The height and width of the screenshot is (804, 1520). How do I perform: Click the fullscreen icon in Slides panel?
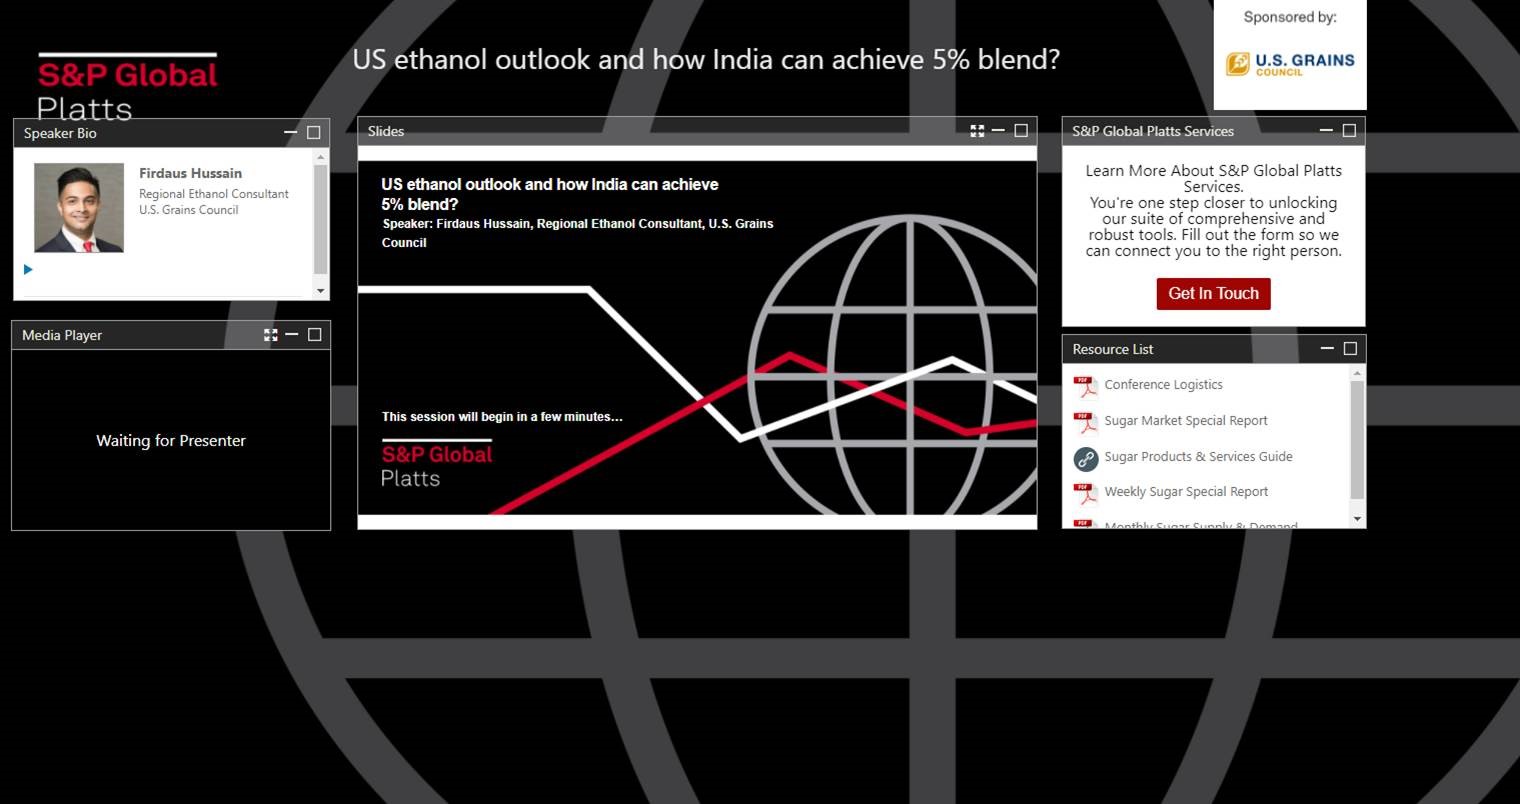977,131
